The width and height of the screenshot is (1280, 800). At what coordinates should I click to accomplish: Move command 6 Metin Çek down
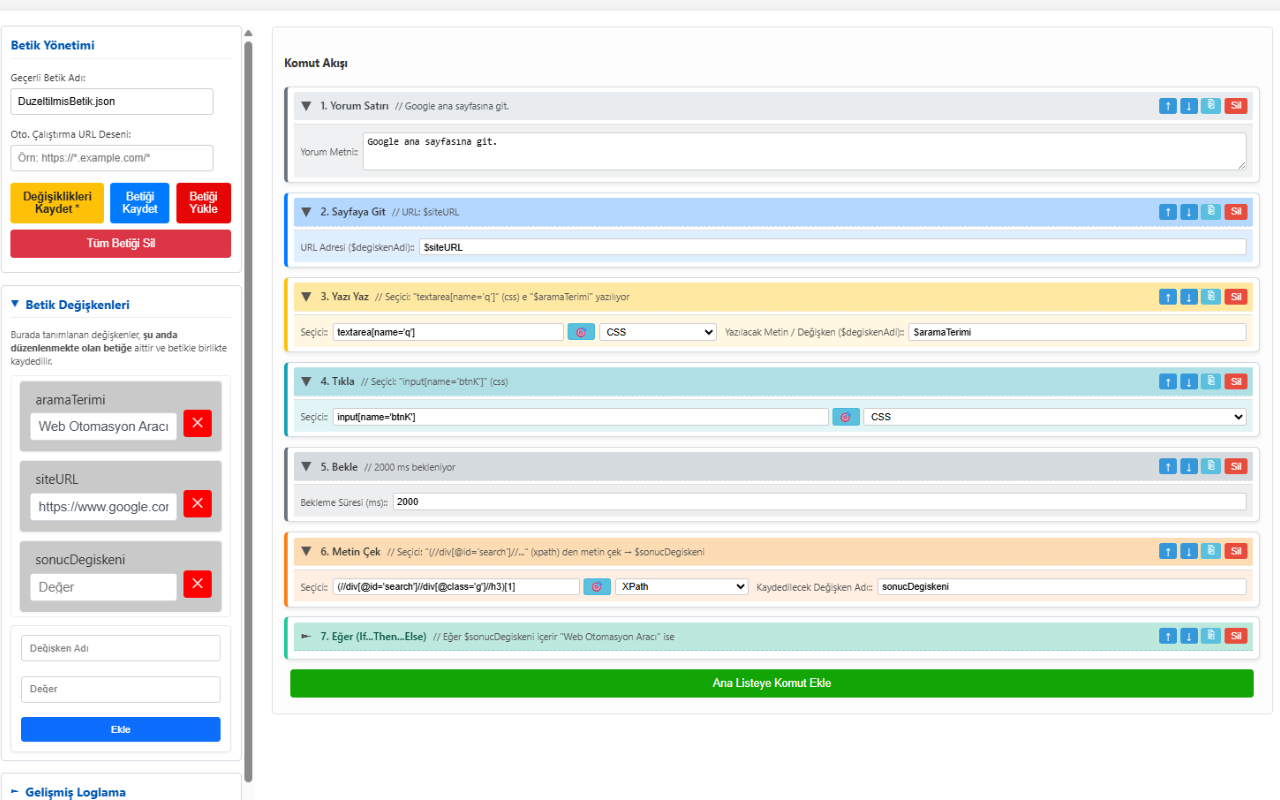tap(1189, 552)
